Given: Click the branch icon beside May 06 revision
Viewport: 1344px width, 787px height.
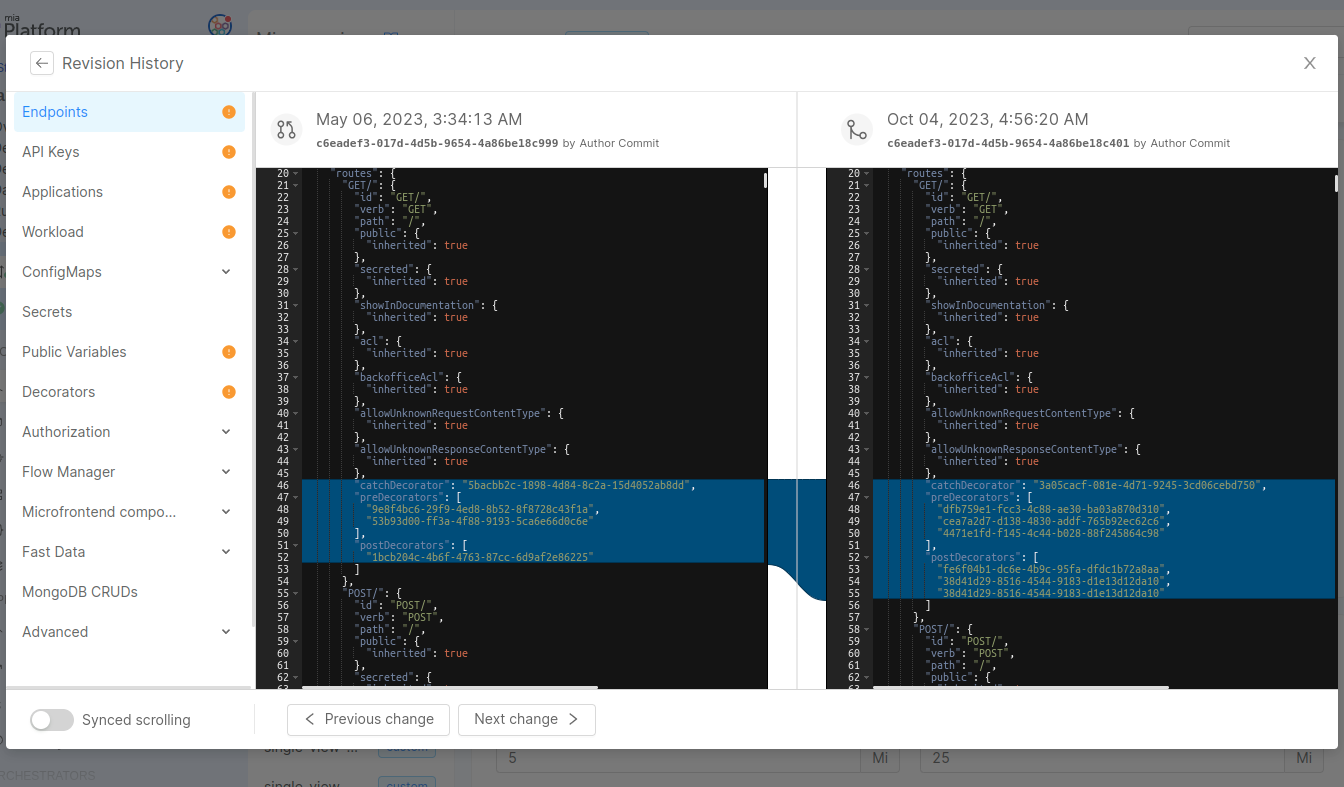Looking at the screenshot, I should (286, 129).
